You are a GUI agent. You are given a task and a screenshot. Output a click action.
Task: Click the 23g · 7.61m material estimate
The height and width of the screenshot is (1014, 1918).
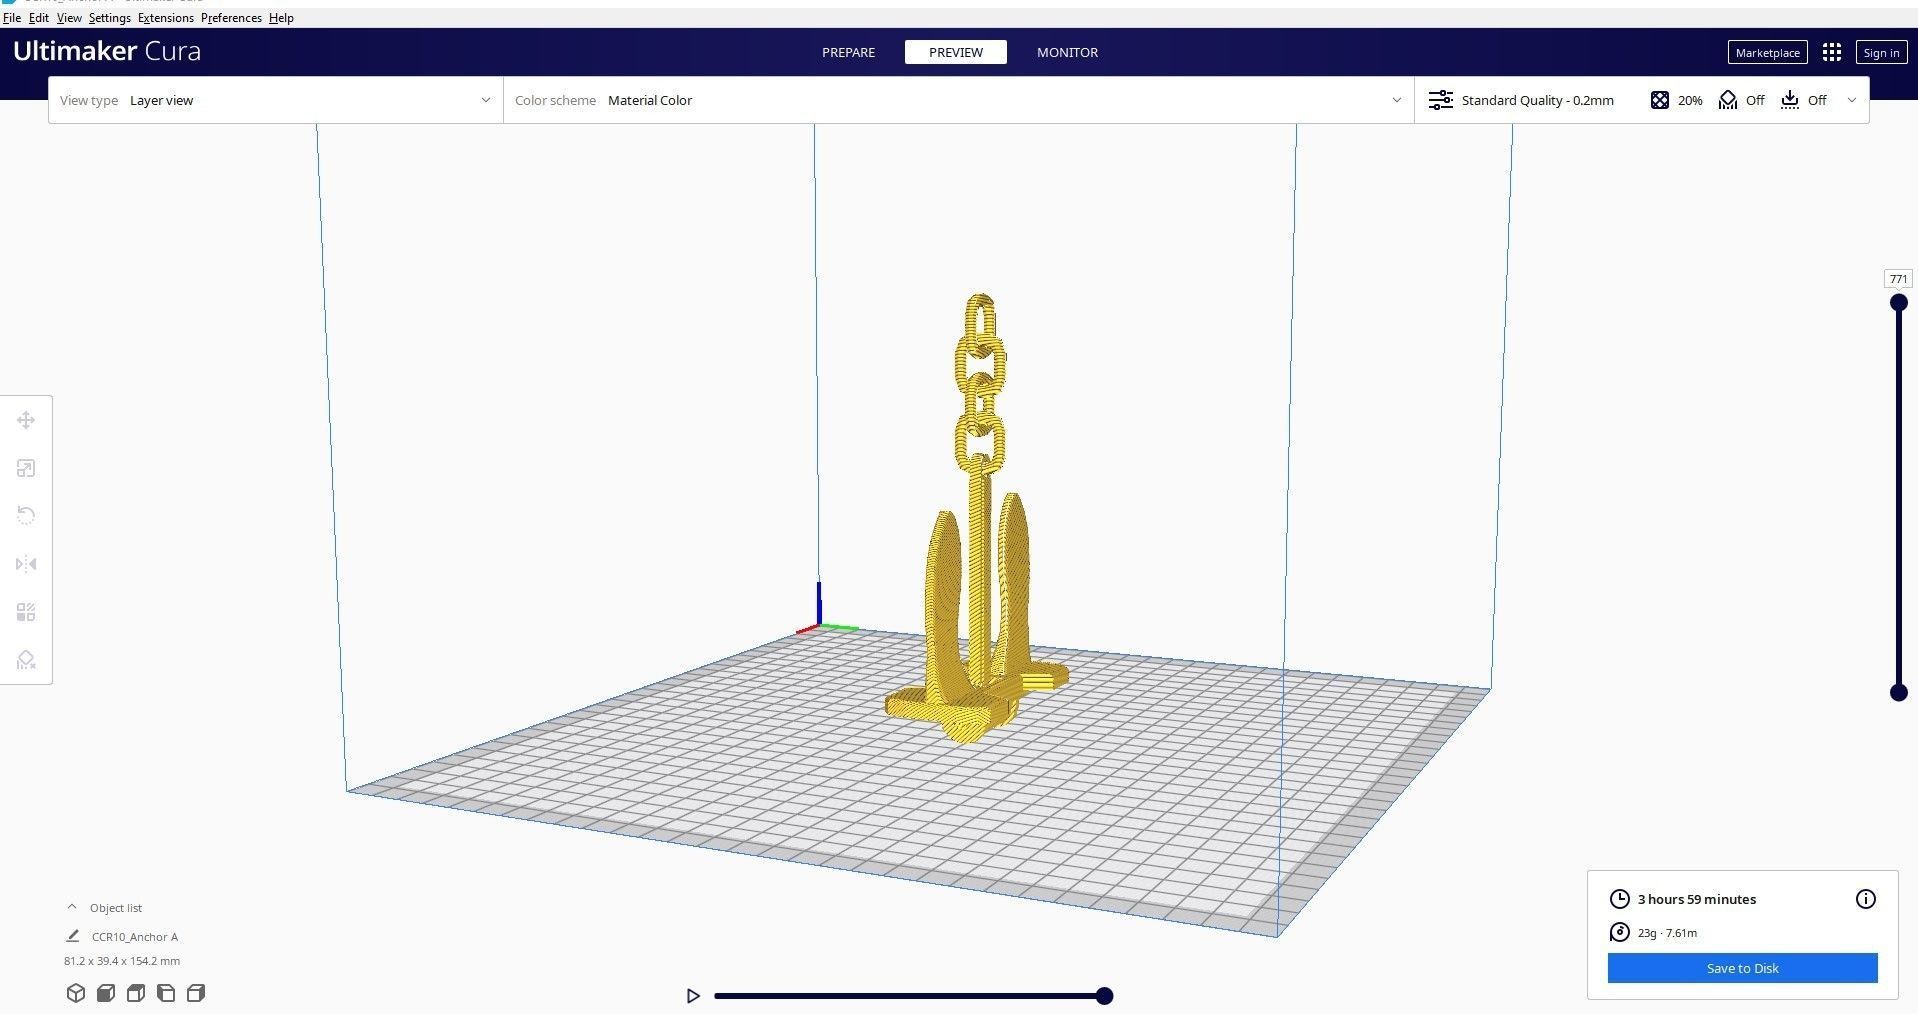pyautogui.click(x=1667, y=933)
